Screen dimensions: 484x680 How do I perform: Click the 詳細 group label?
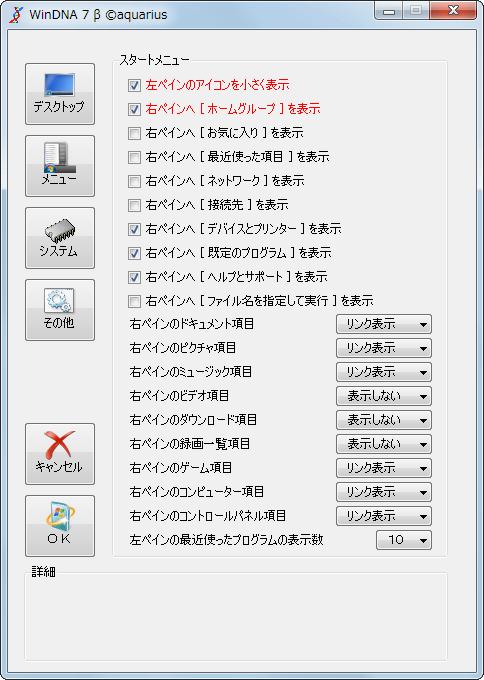(43, 572)
